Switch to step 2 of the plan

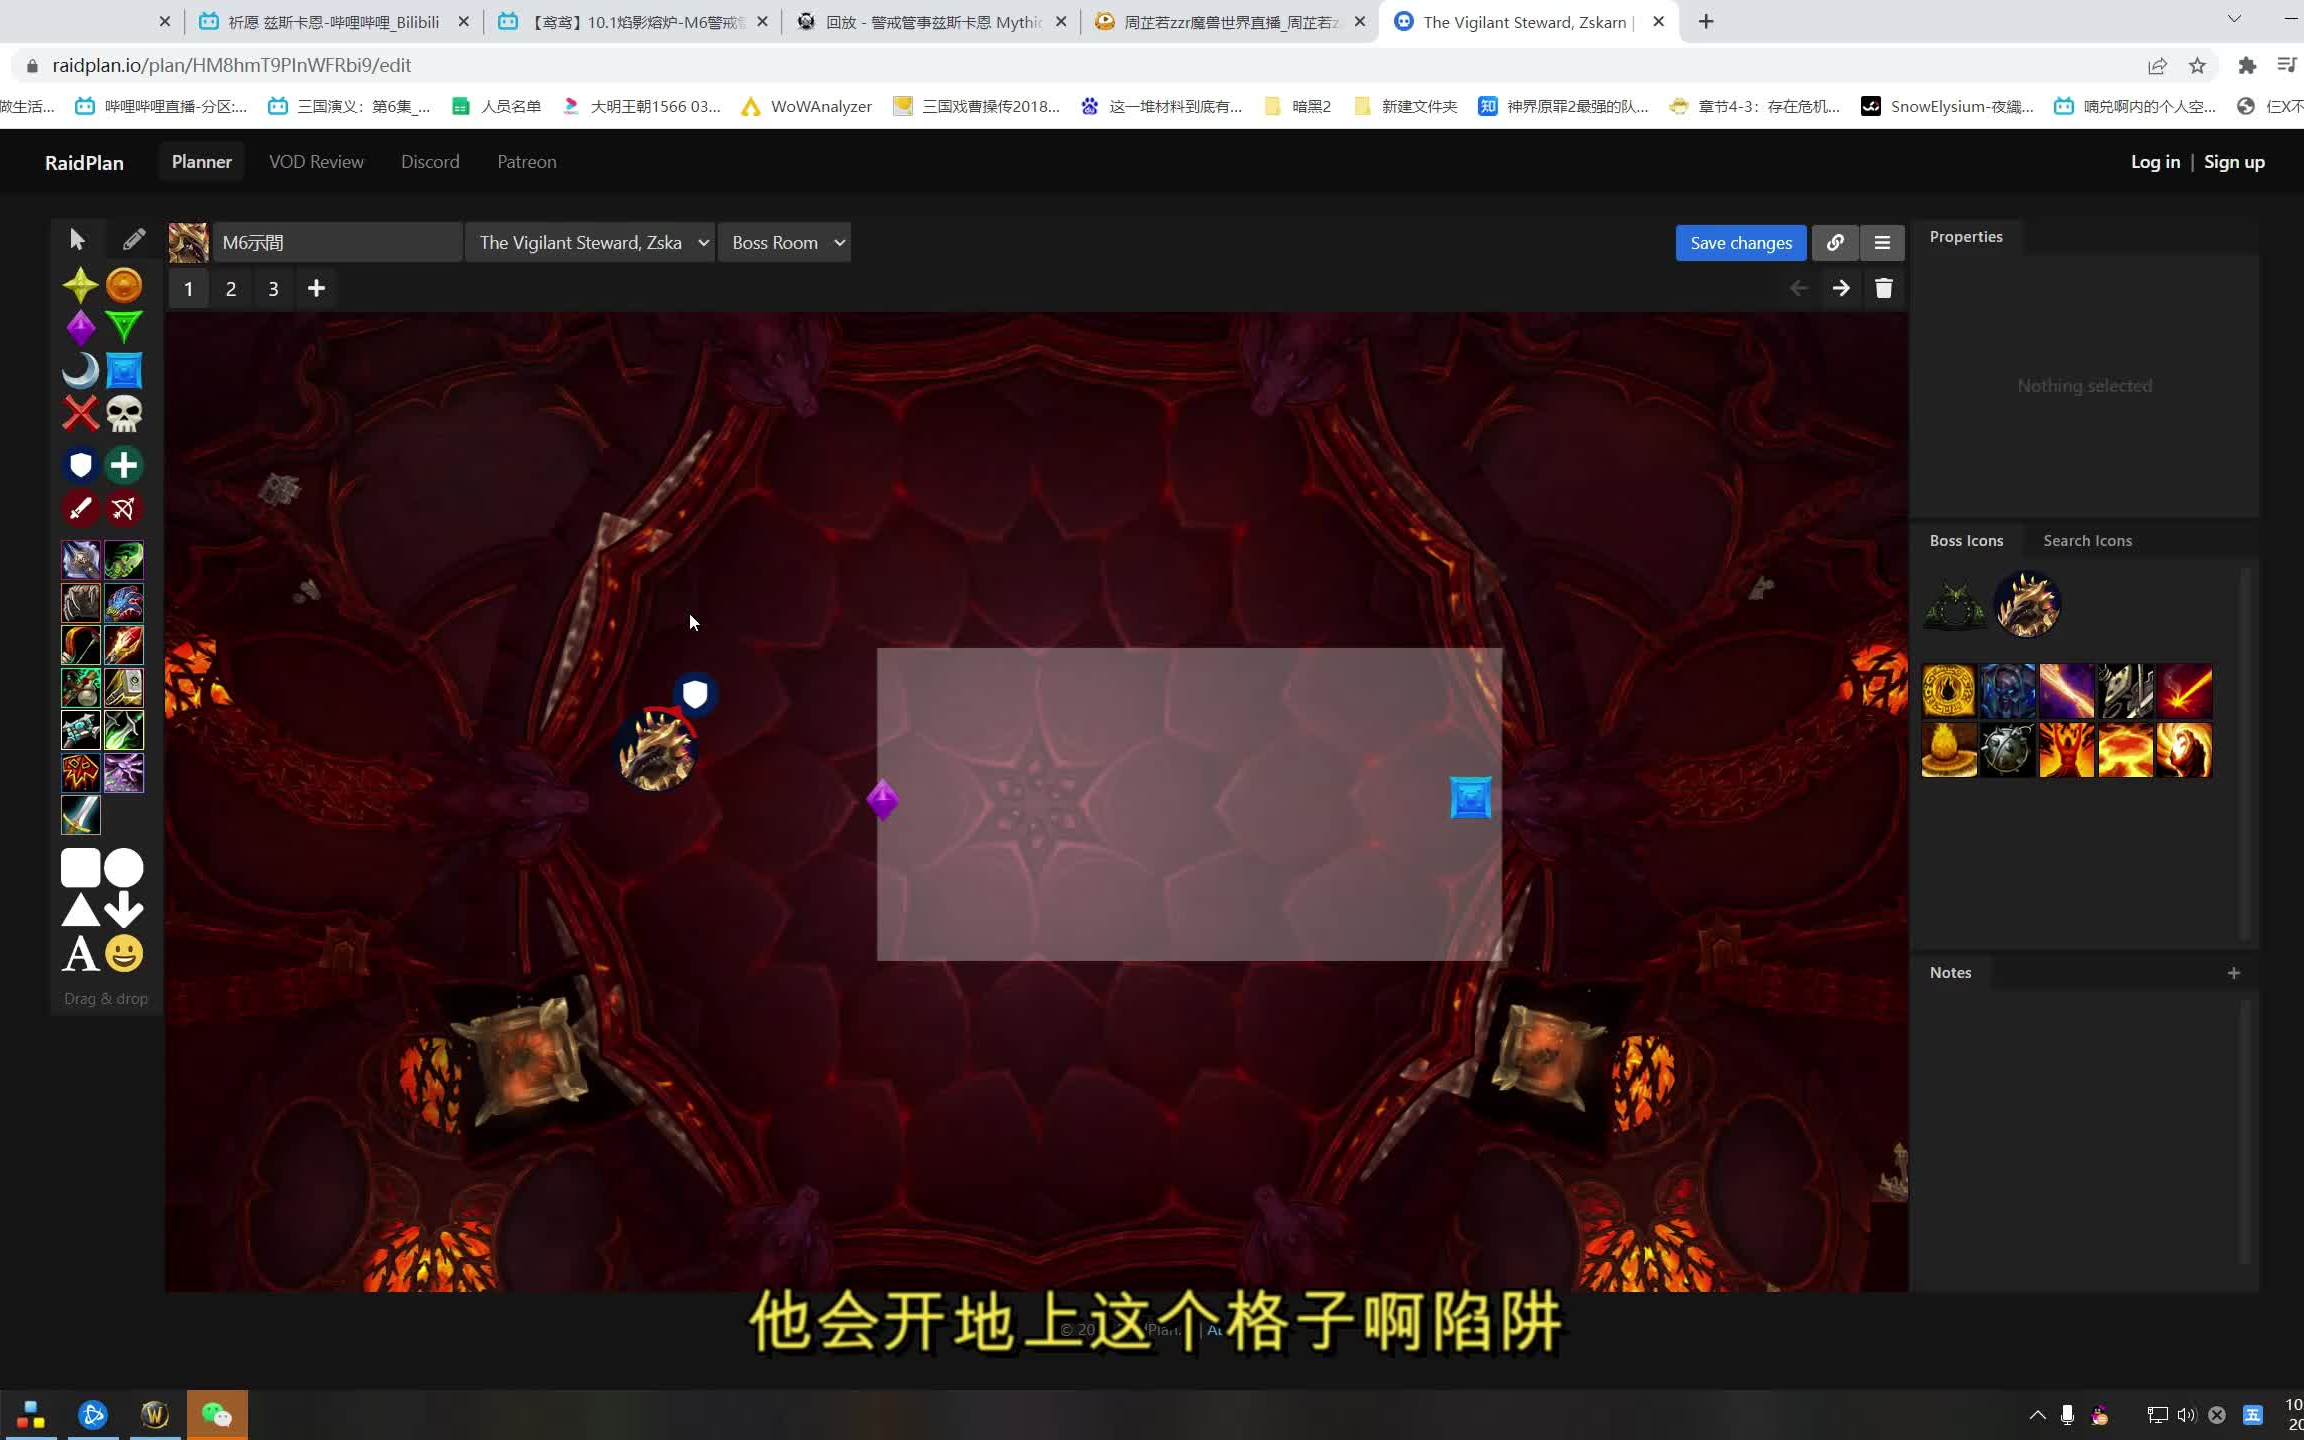(231, 289)
